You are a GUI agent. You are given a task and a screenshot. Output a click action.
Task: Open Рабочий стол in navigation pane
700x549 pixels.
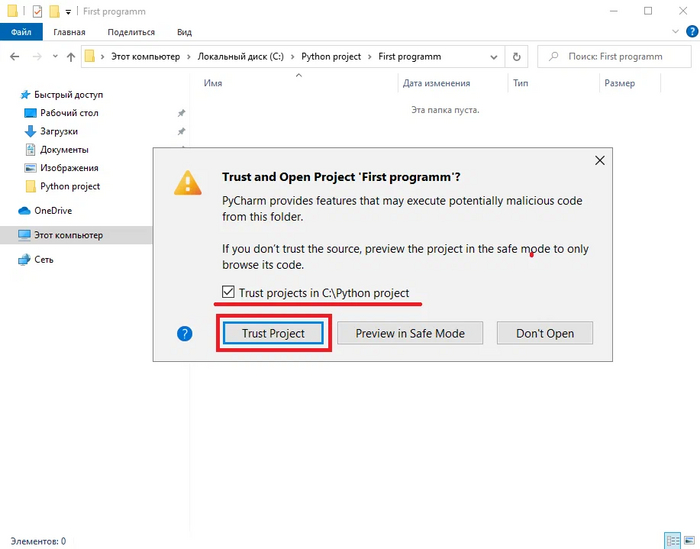pos(69,113)
